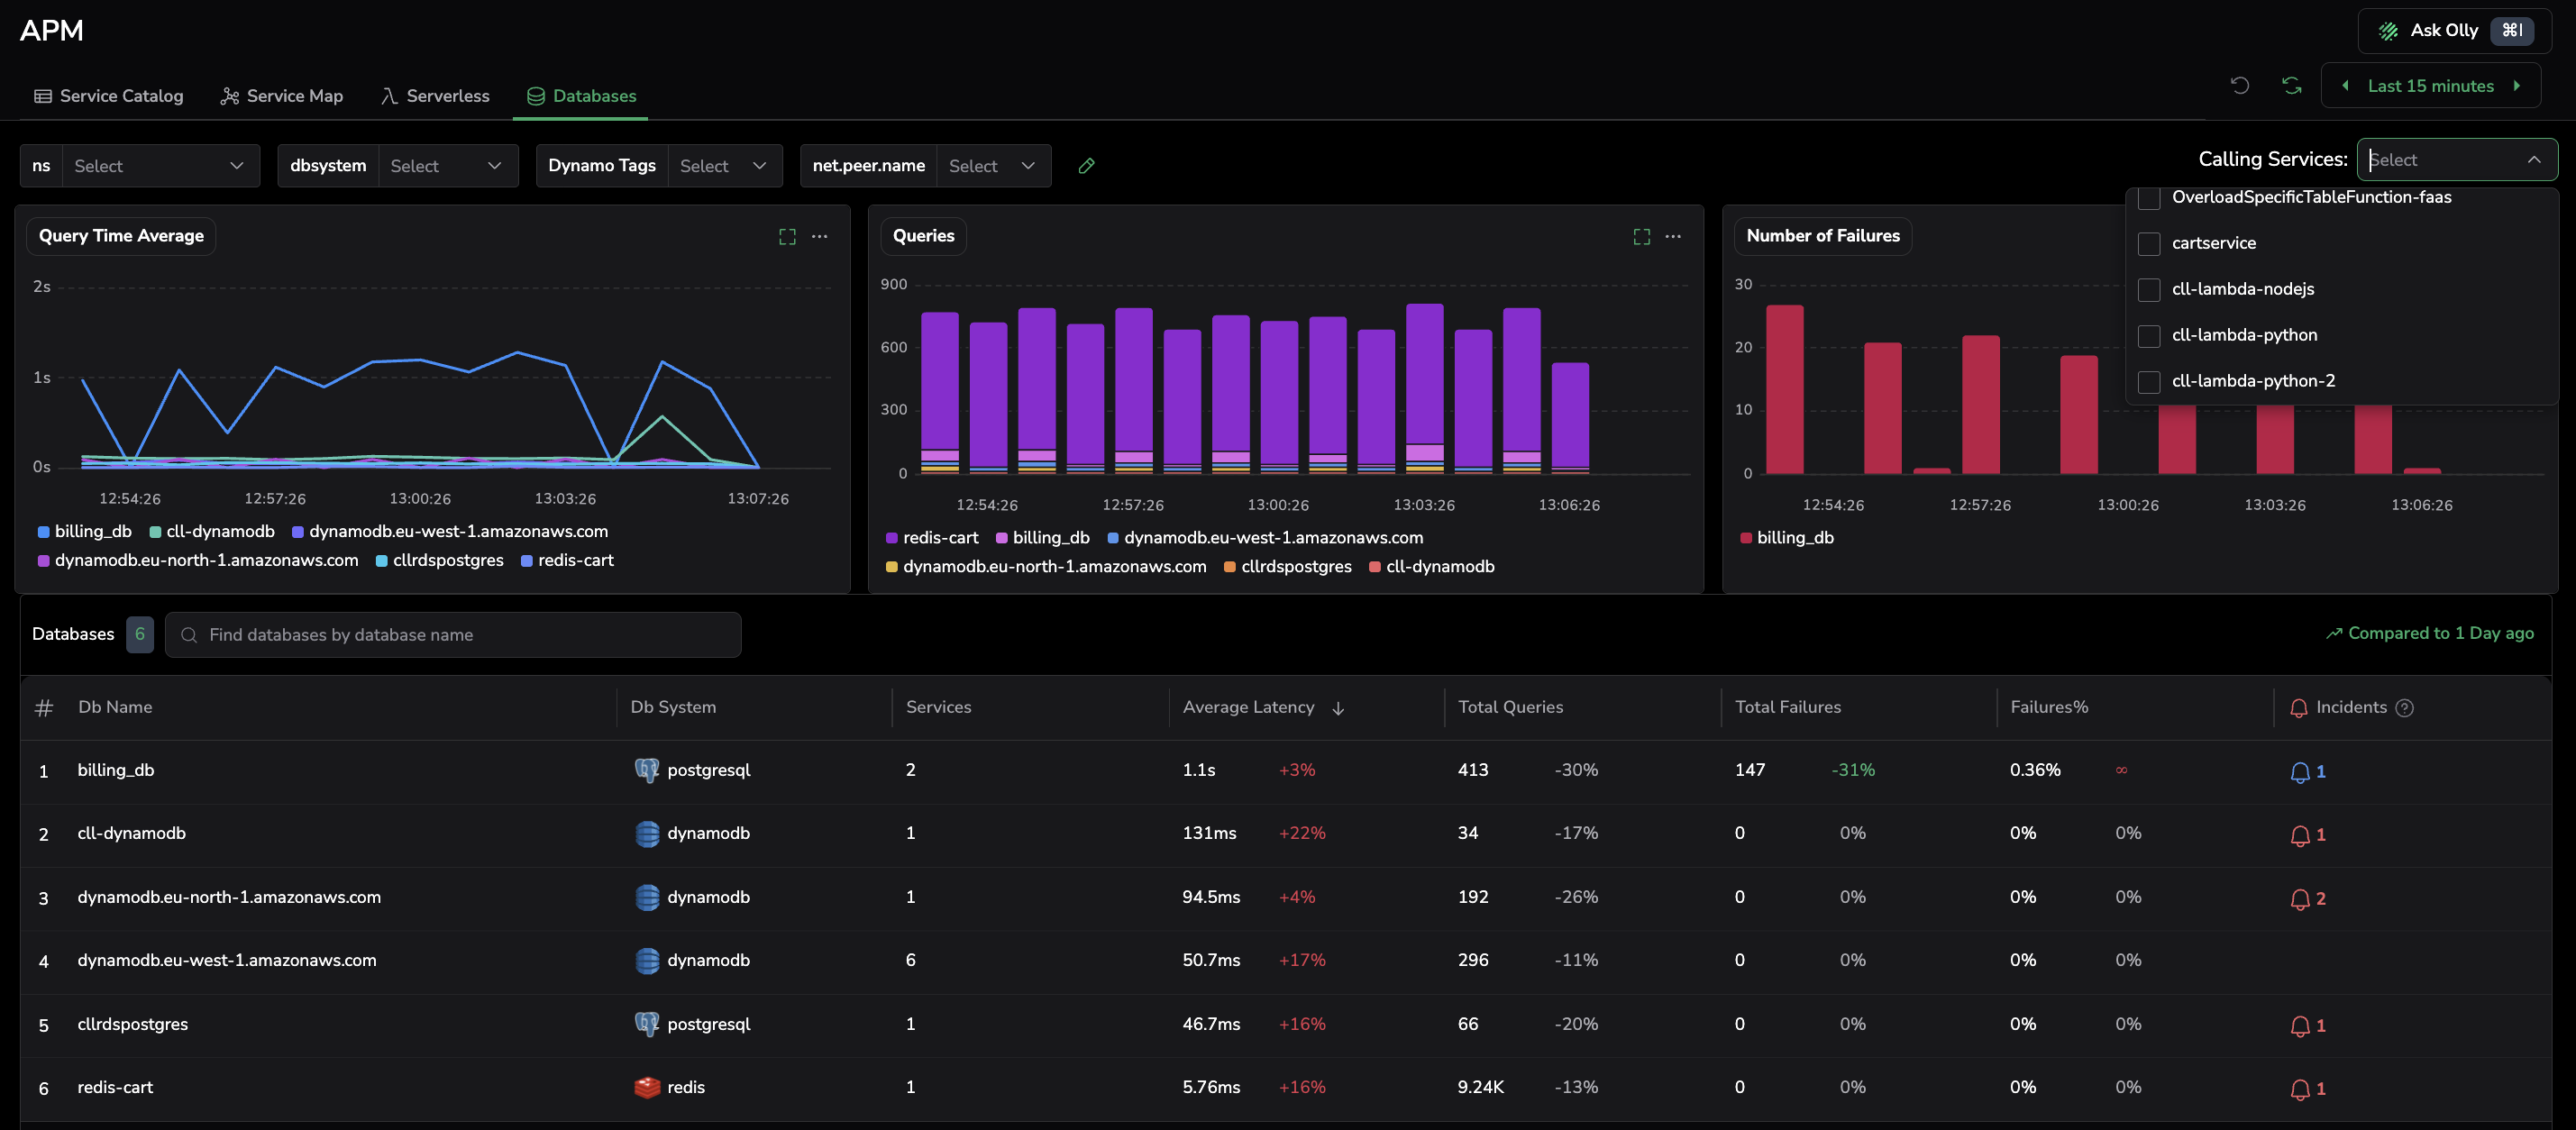This screenshot has height=1130, width=2576.
Task: Expand the Queries chart fullscreen
Action: [x=1641, y=237]
